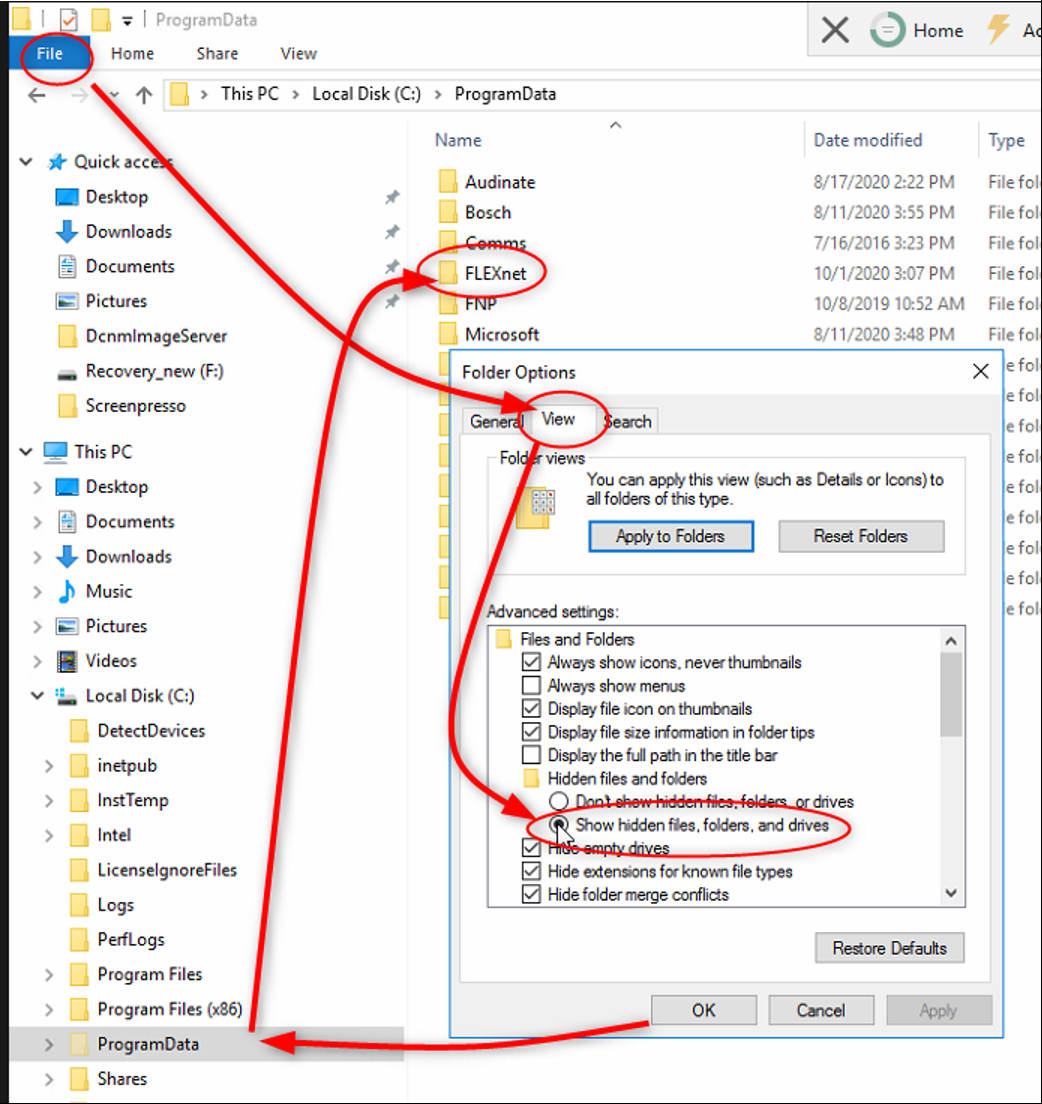Open the Recovery_new (F:) drive icon

[67, 374]
